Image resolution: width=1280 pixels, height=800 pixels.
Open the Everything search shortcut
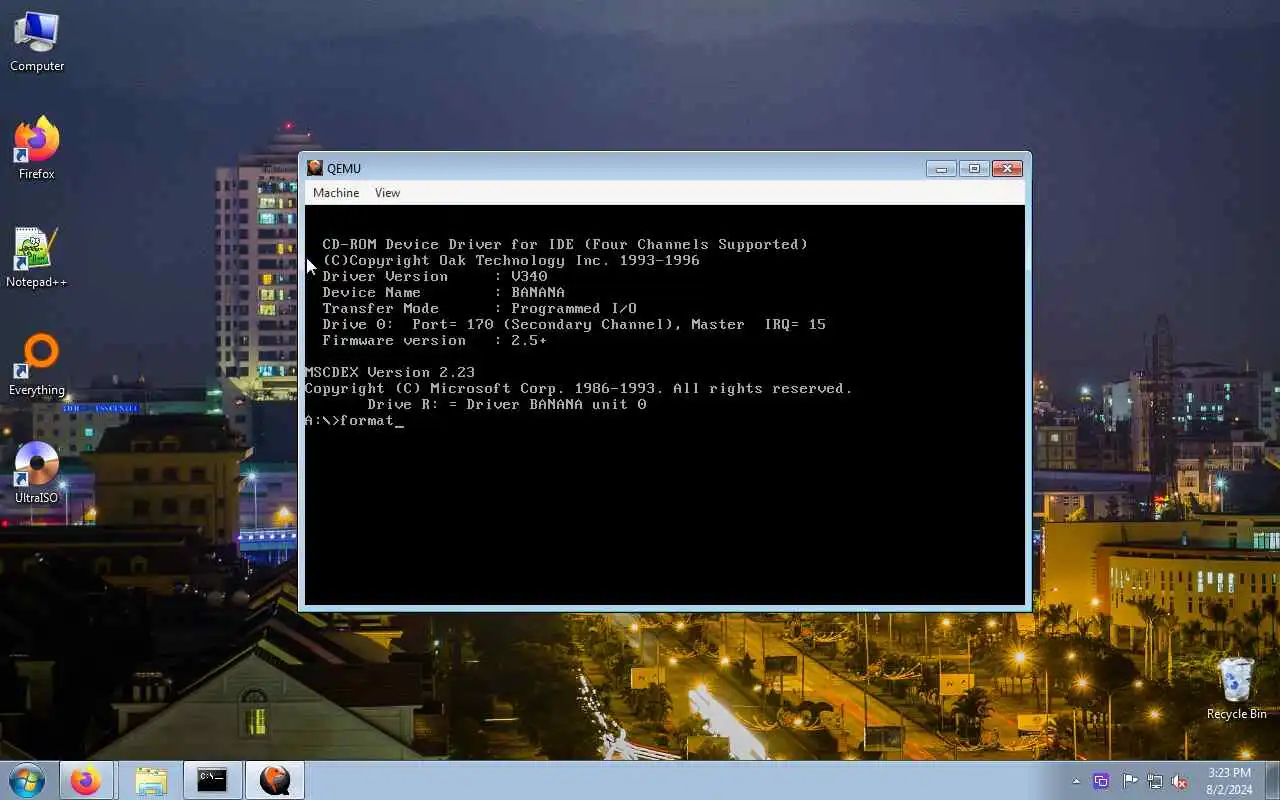point(37,365)
